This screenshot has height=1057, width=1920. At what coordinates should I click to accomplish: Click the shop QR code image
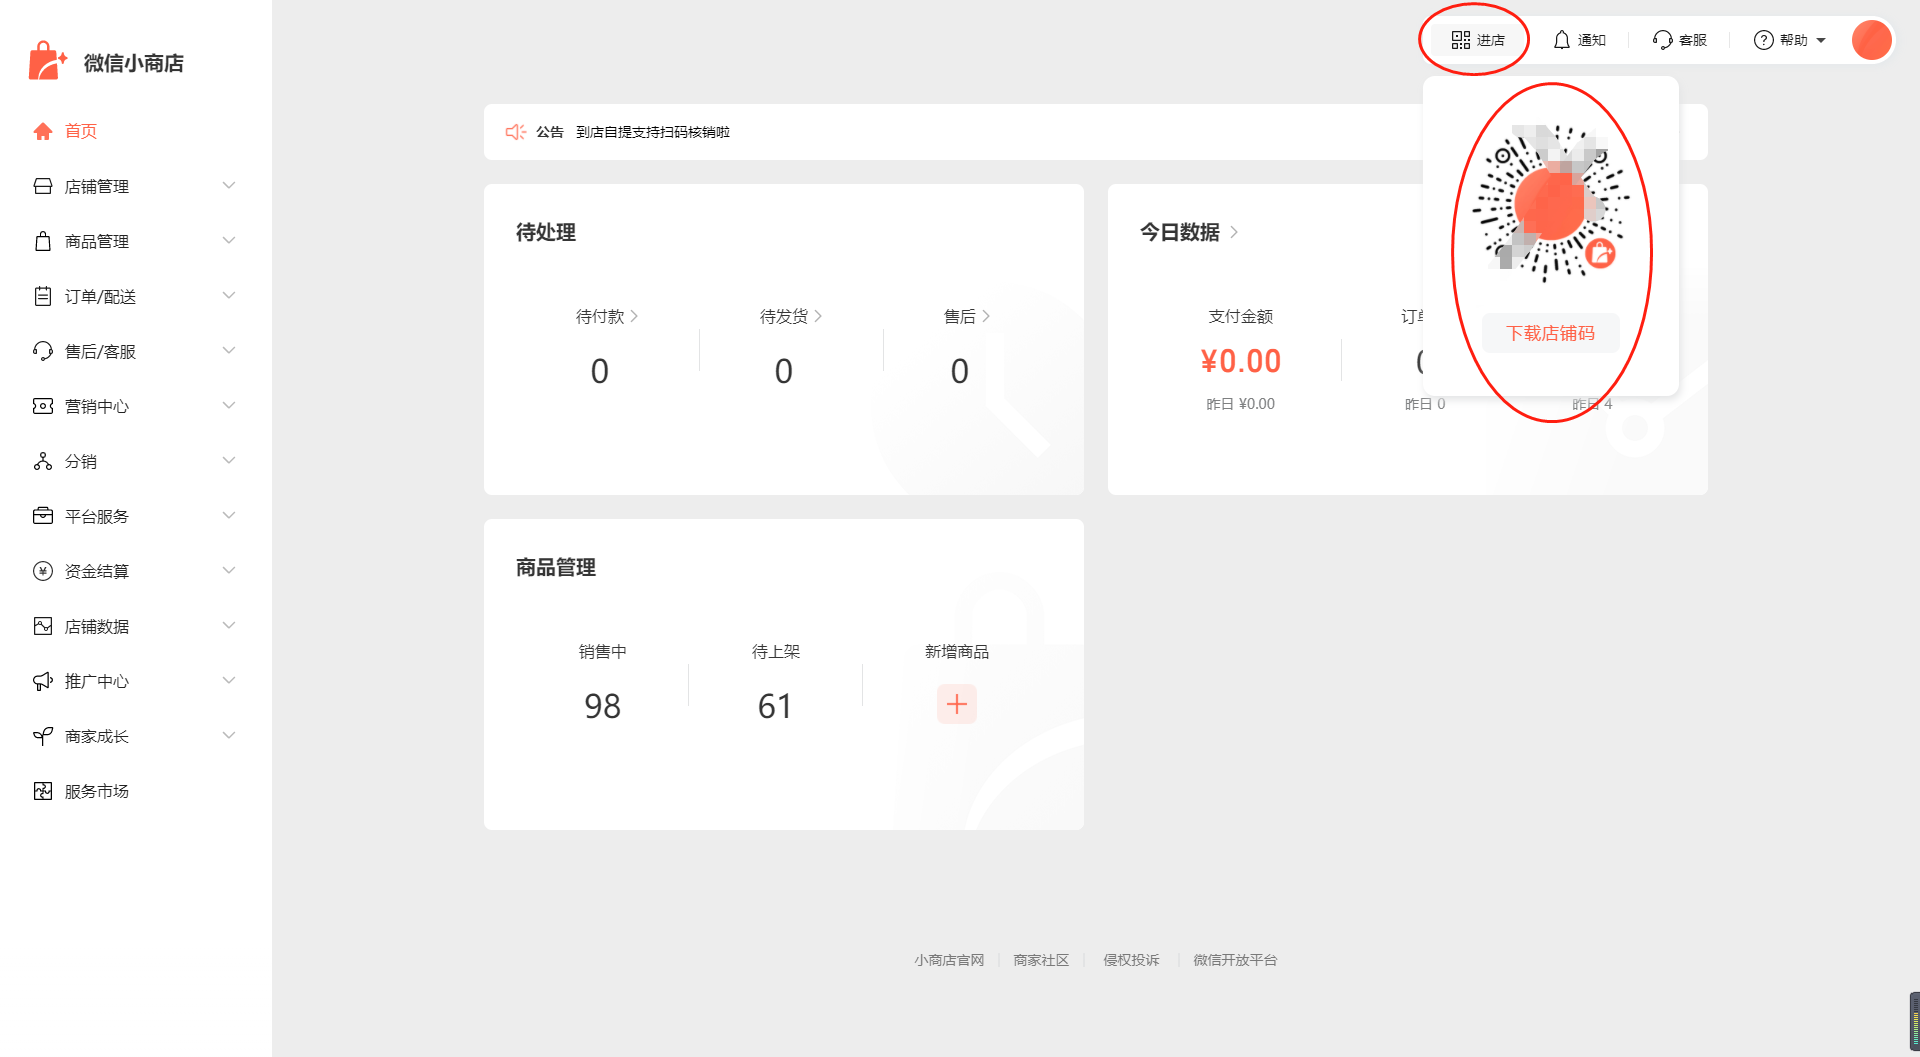tap(1551, 203)
